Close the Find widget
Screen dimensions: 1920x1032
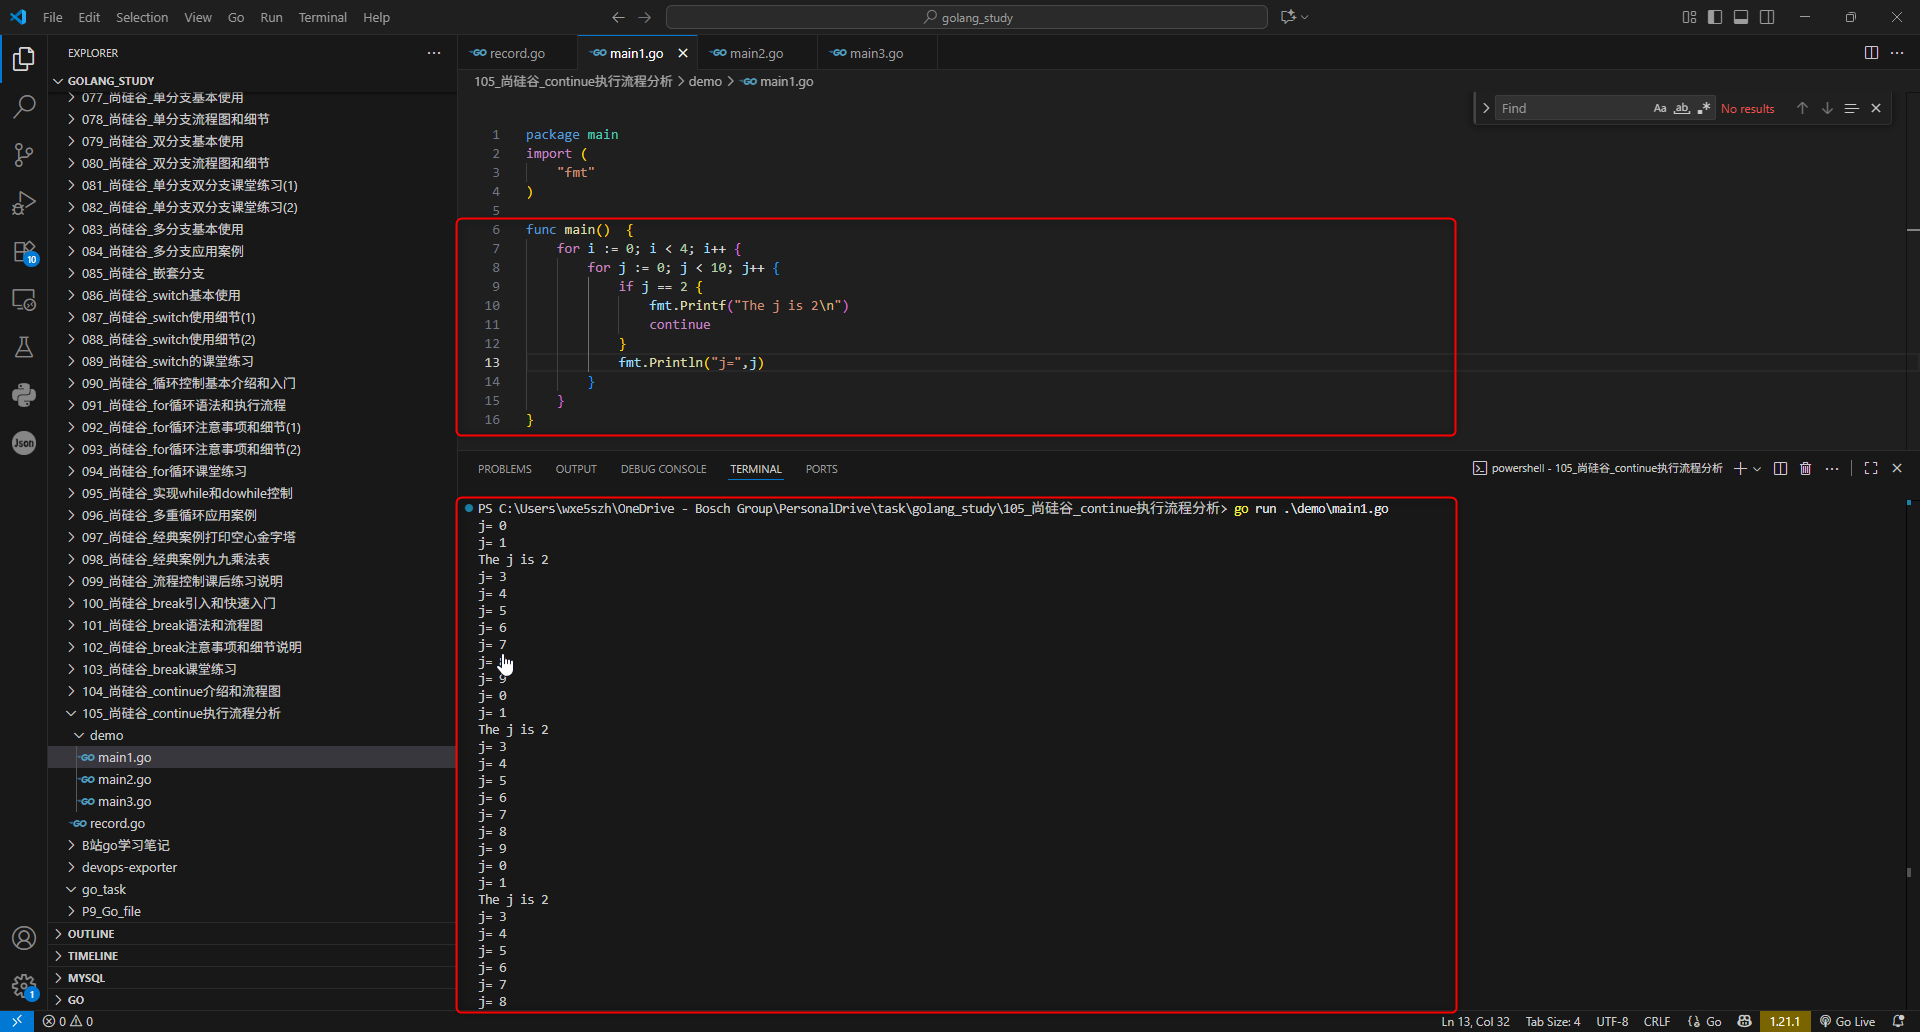click(1876, 108)
